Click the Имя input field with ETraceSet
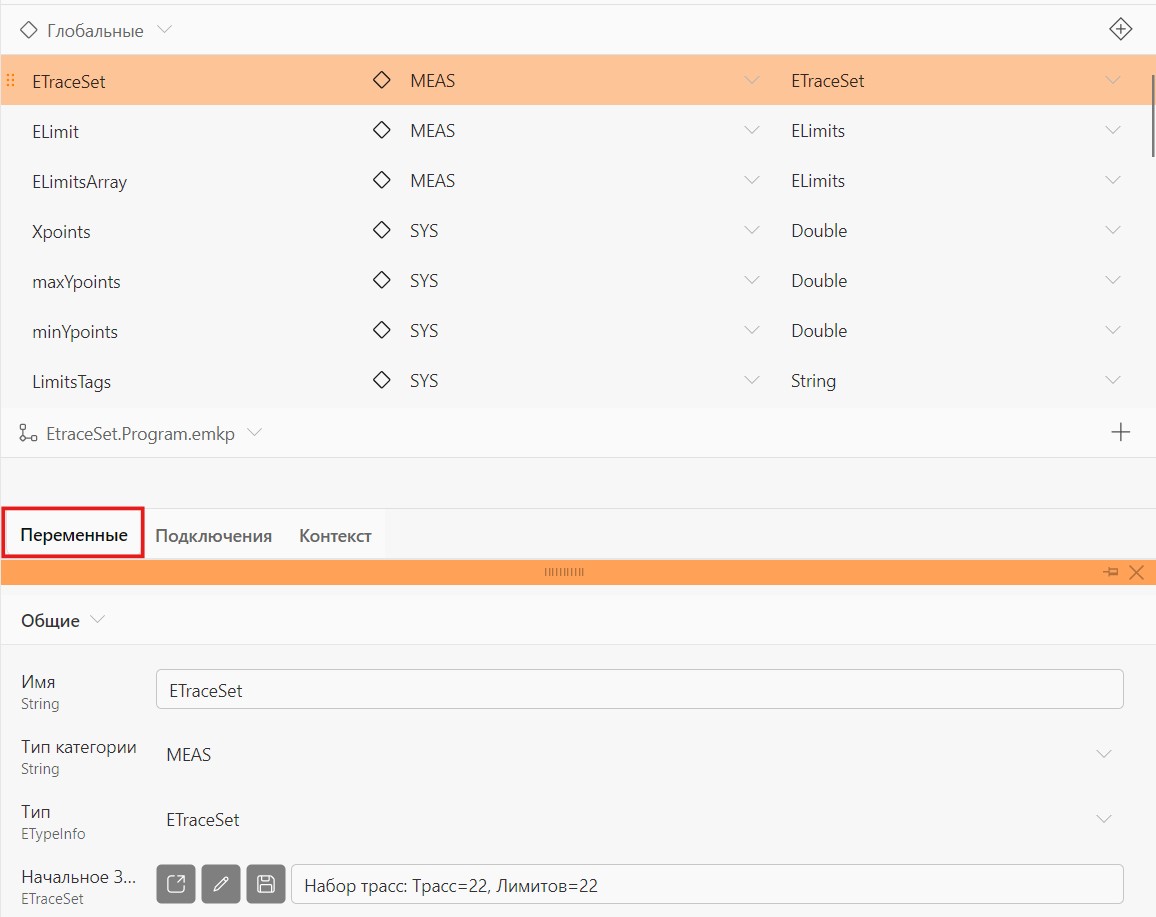 coord(639,689)
